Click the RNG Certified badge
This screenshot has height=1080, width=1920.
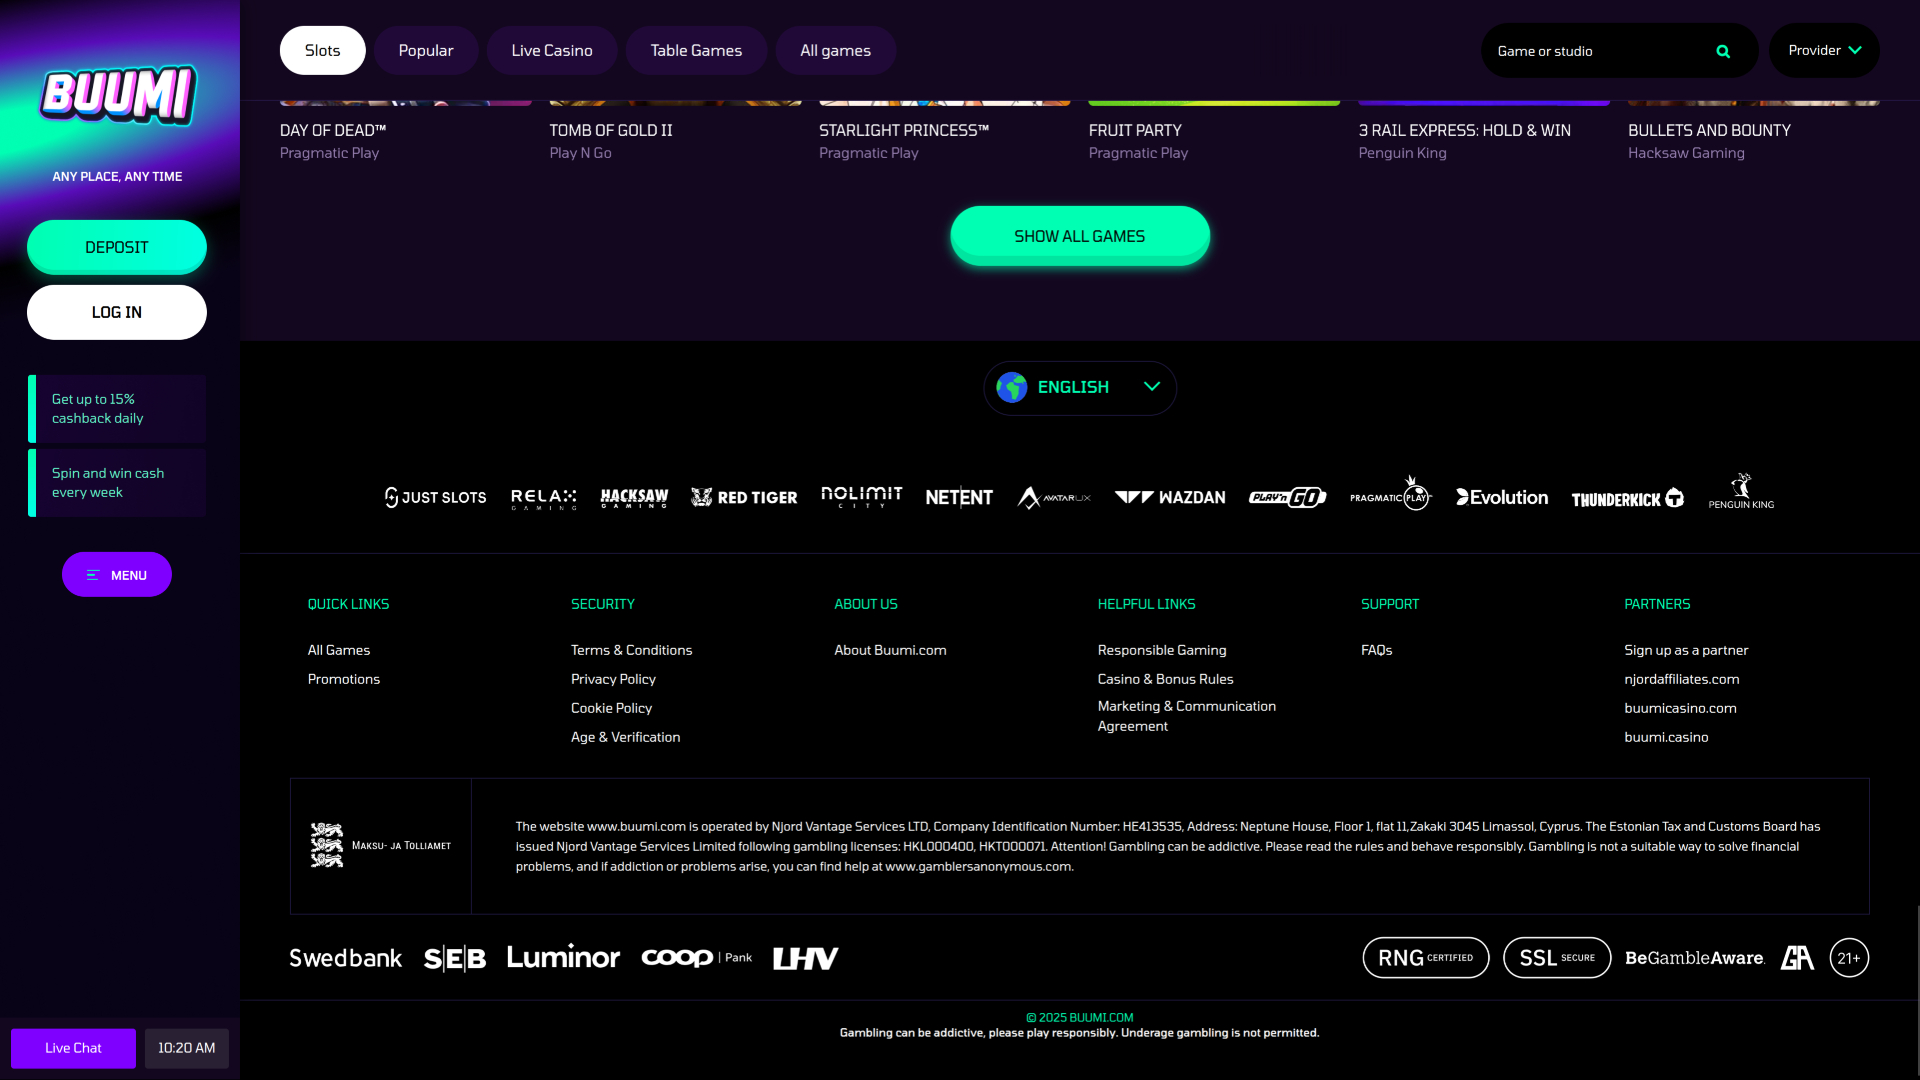(1425, 958)
